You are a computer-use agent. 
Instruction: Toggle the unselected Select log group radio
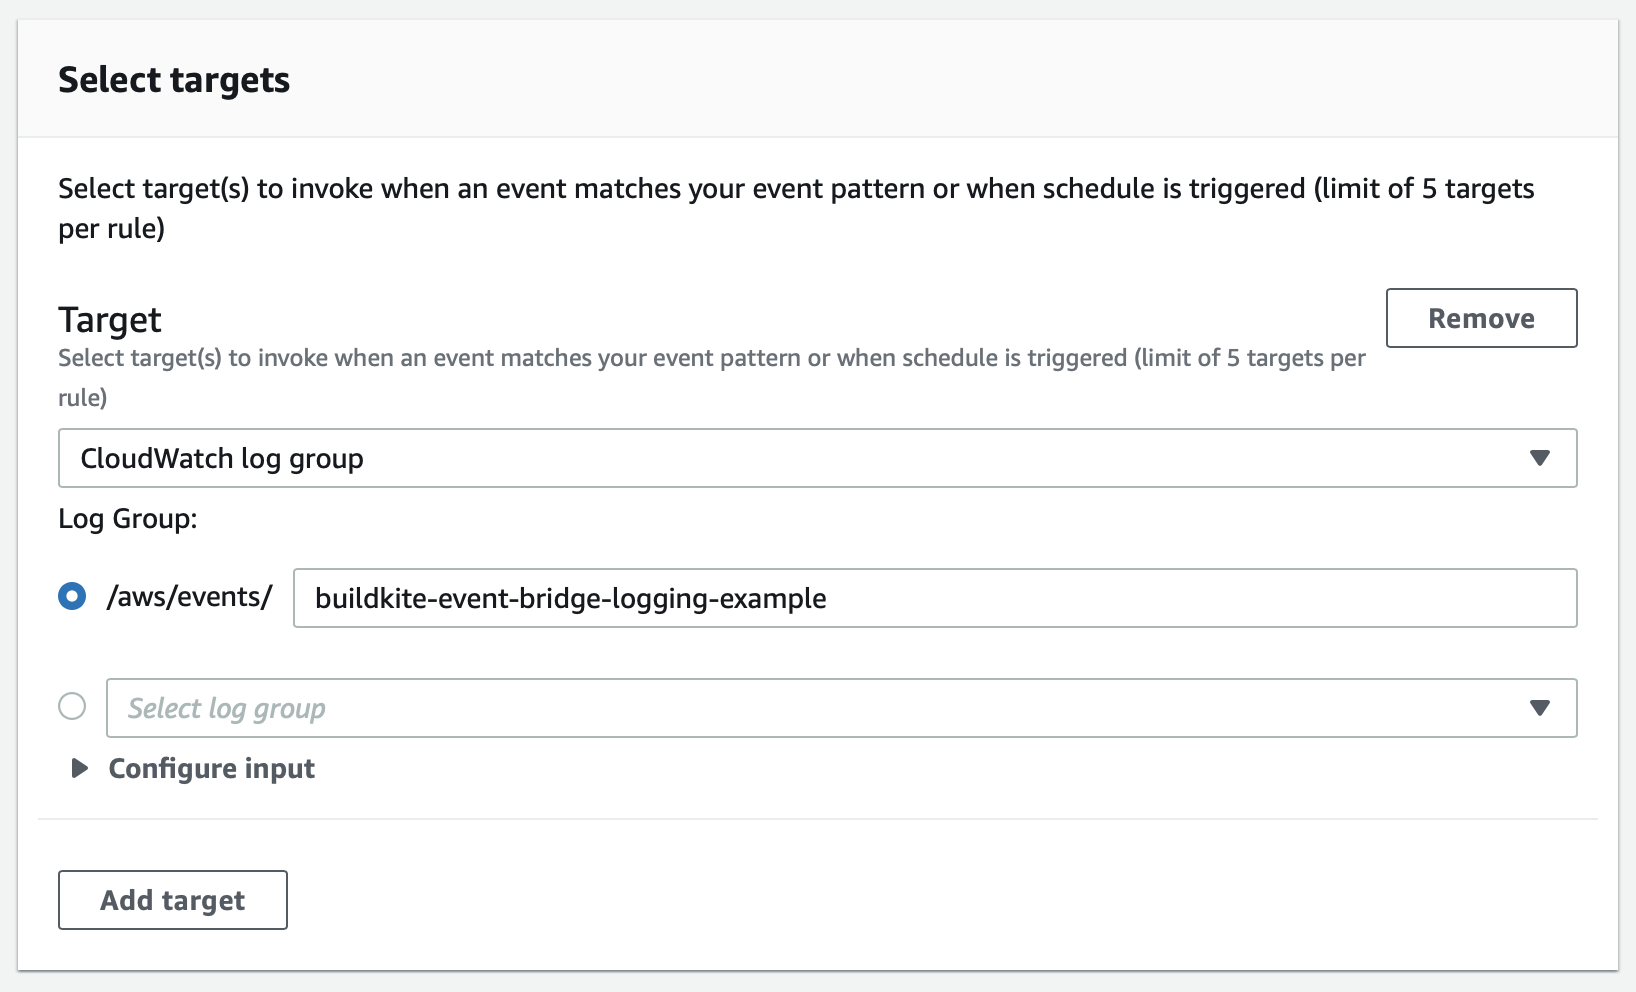[72, 707]
